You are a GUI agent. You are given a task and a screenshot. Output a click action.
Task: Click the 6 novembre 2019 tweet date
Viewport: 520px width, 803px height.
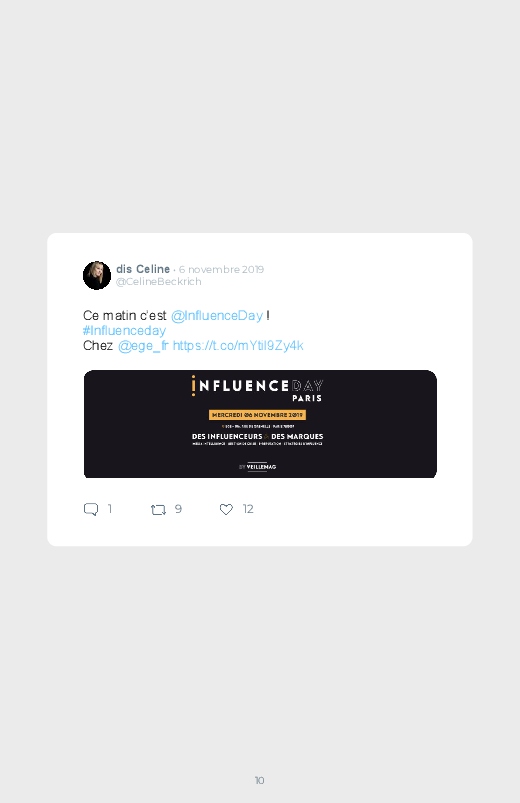[221, 269]
